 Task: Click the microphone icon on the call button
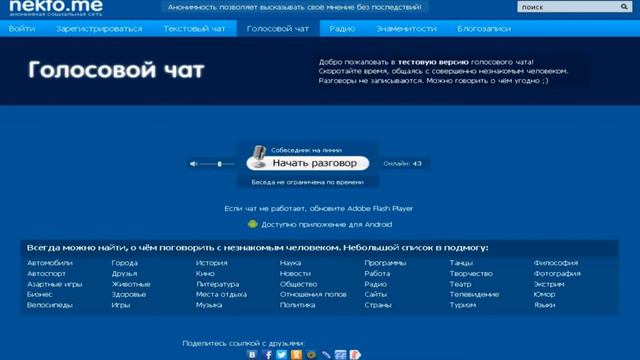(258, 157)
